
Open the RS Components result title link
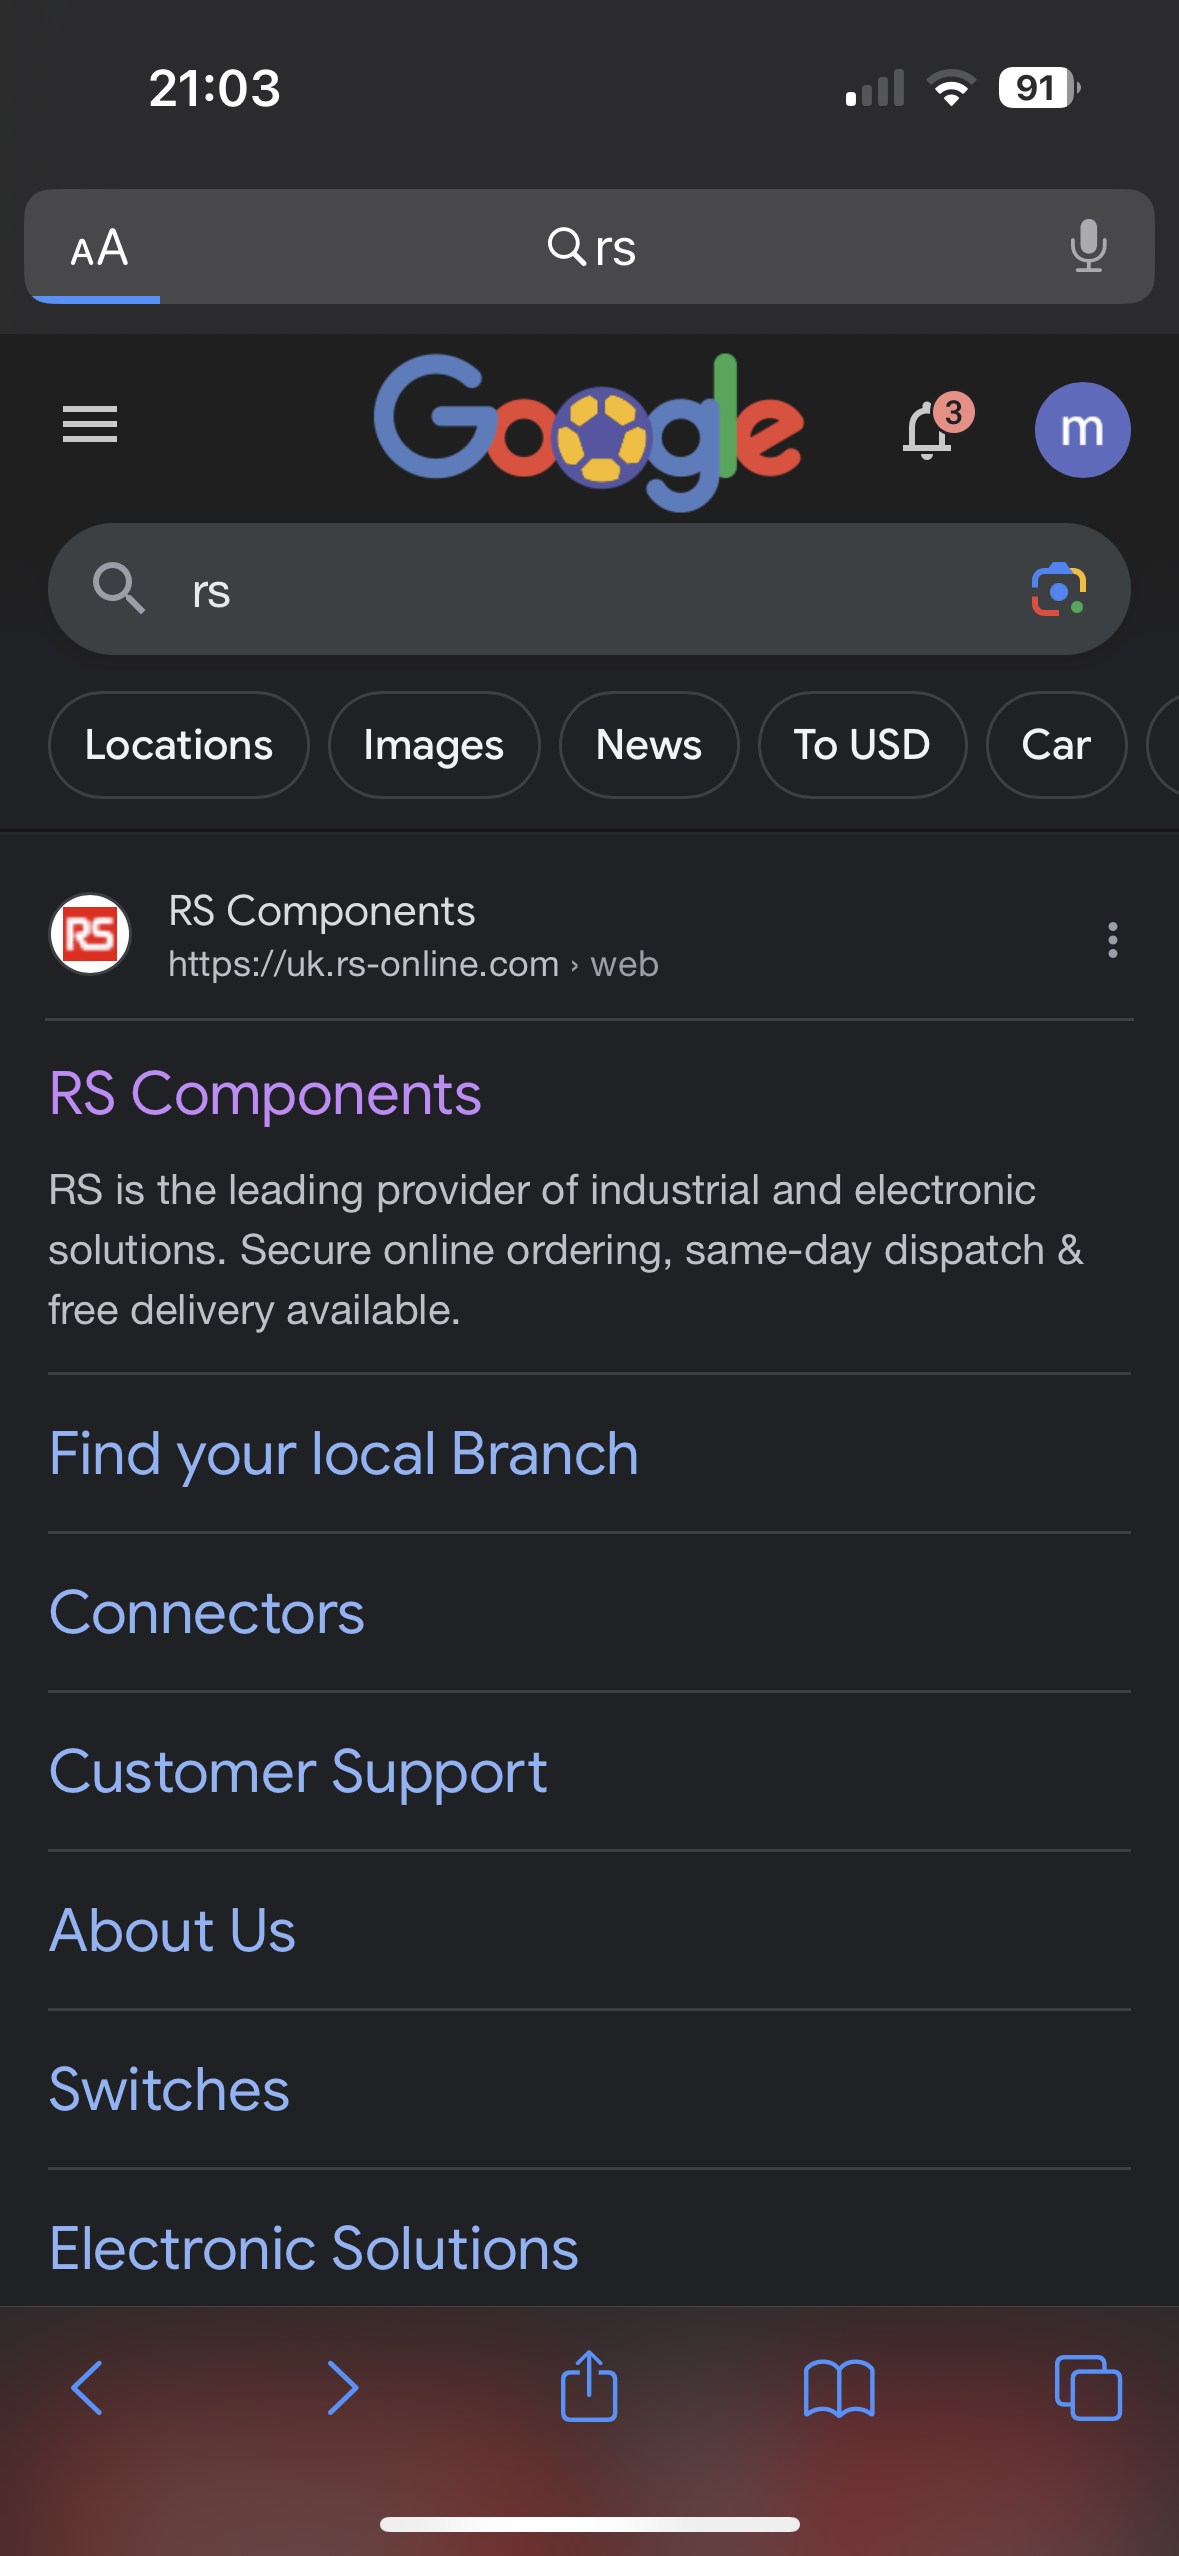tap(265, 1094)
